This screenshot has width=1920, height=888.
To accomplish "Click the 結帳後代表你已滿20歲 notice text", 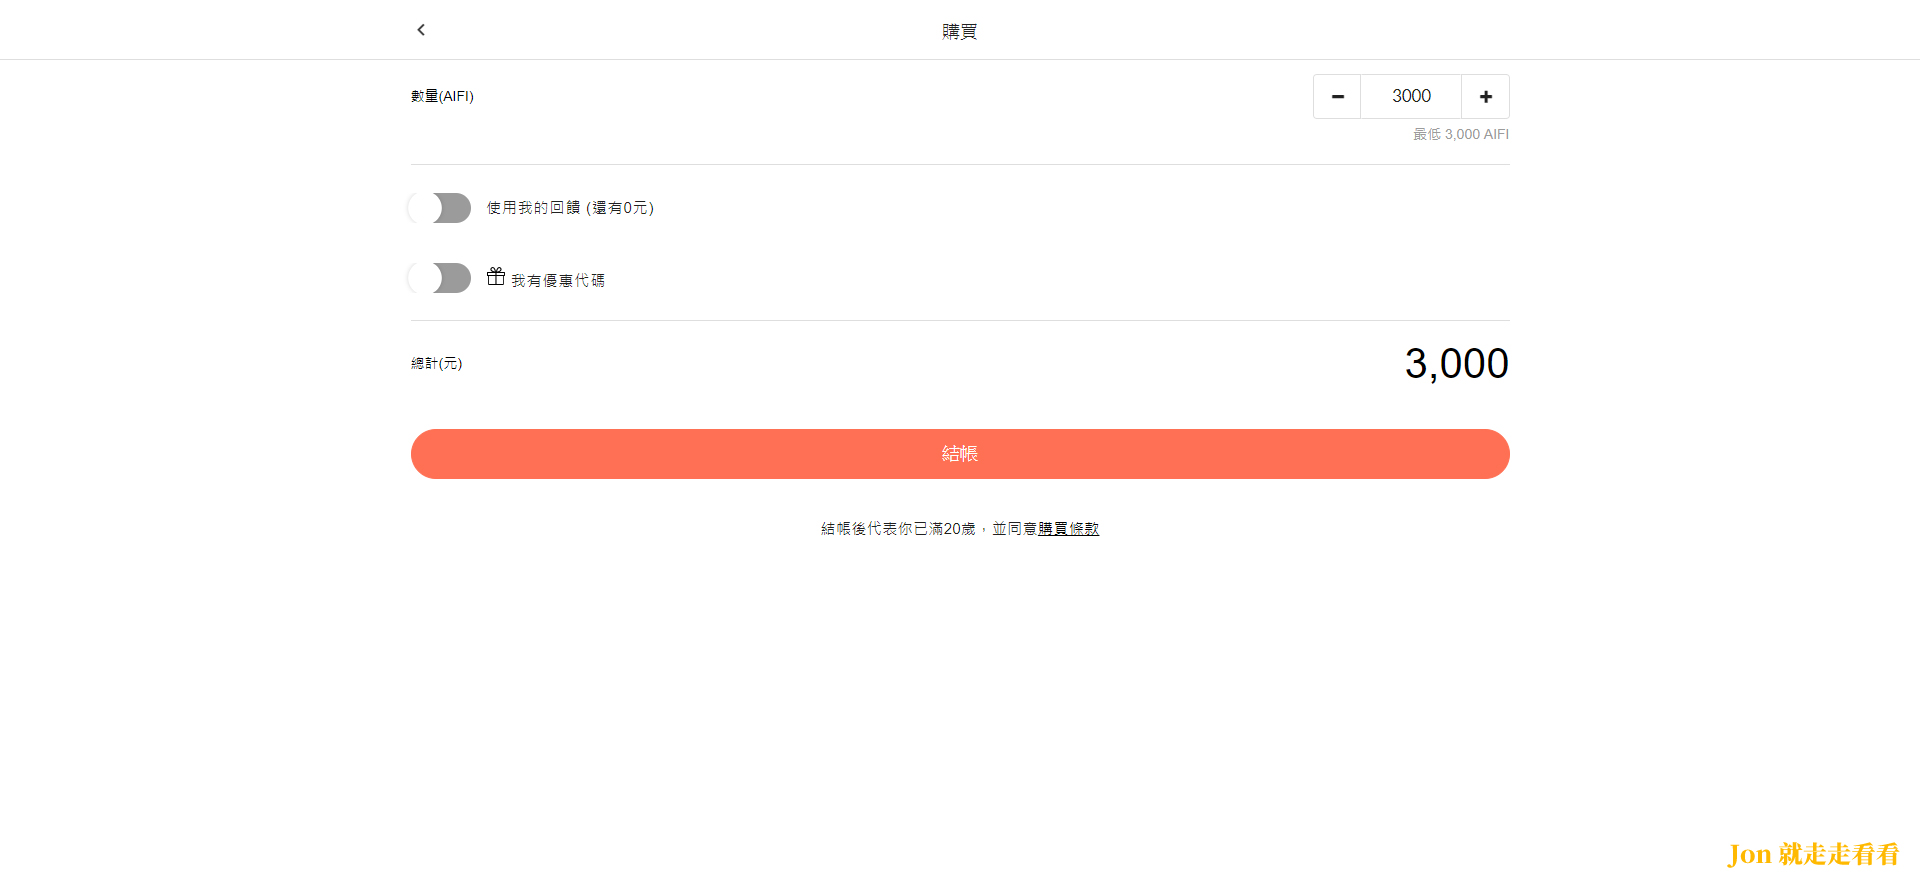I will (x=898, y=529).
